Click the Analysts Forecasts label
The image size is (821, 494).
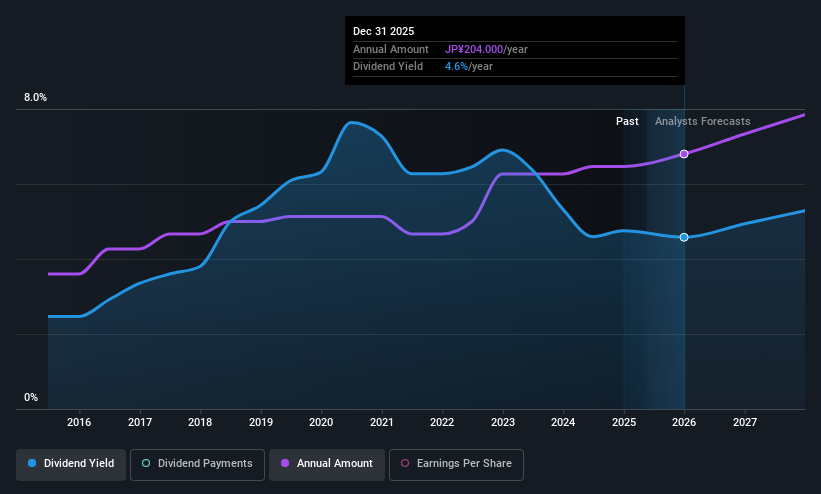(x=703, y=121)
